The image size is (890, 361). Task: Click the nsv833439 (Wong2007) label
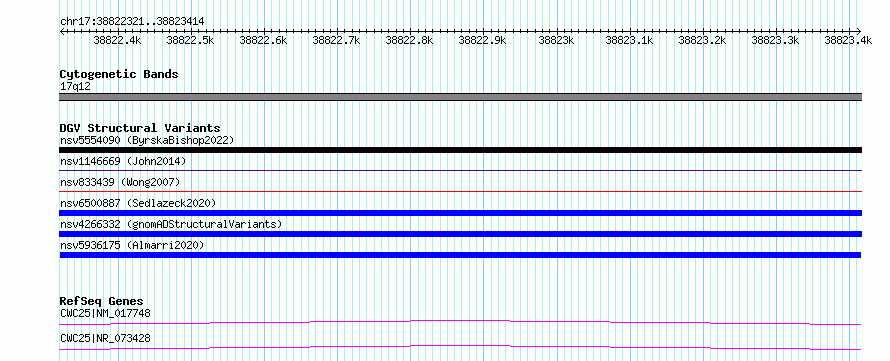[x=120, y=182]
